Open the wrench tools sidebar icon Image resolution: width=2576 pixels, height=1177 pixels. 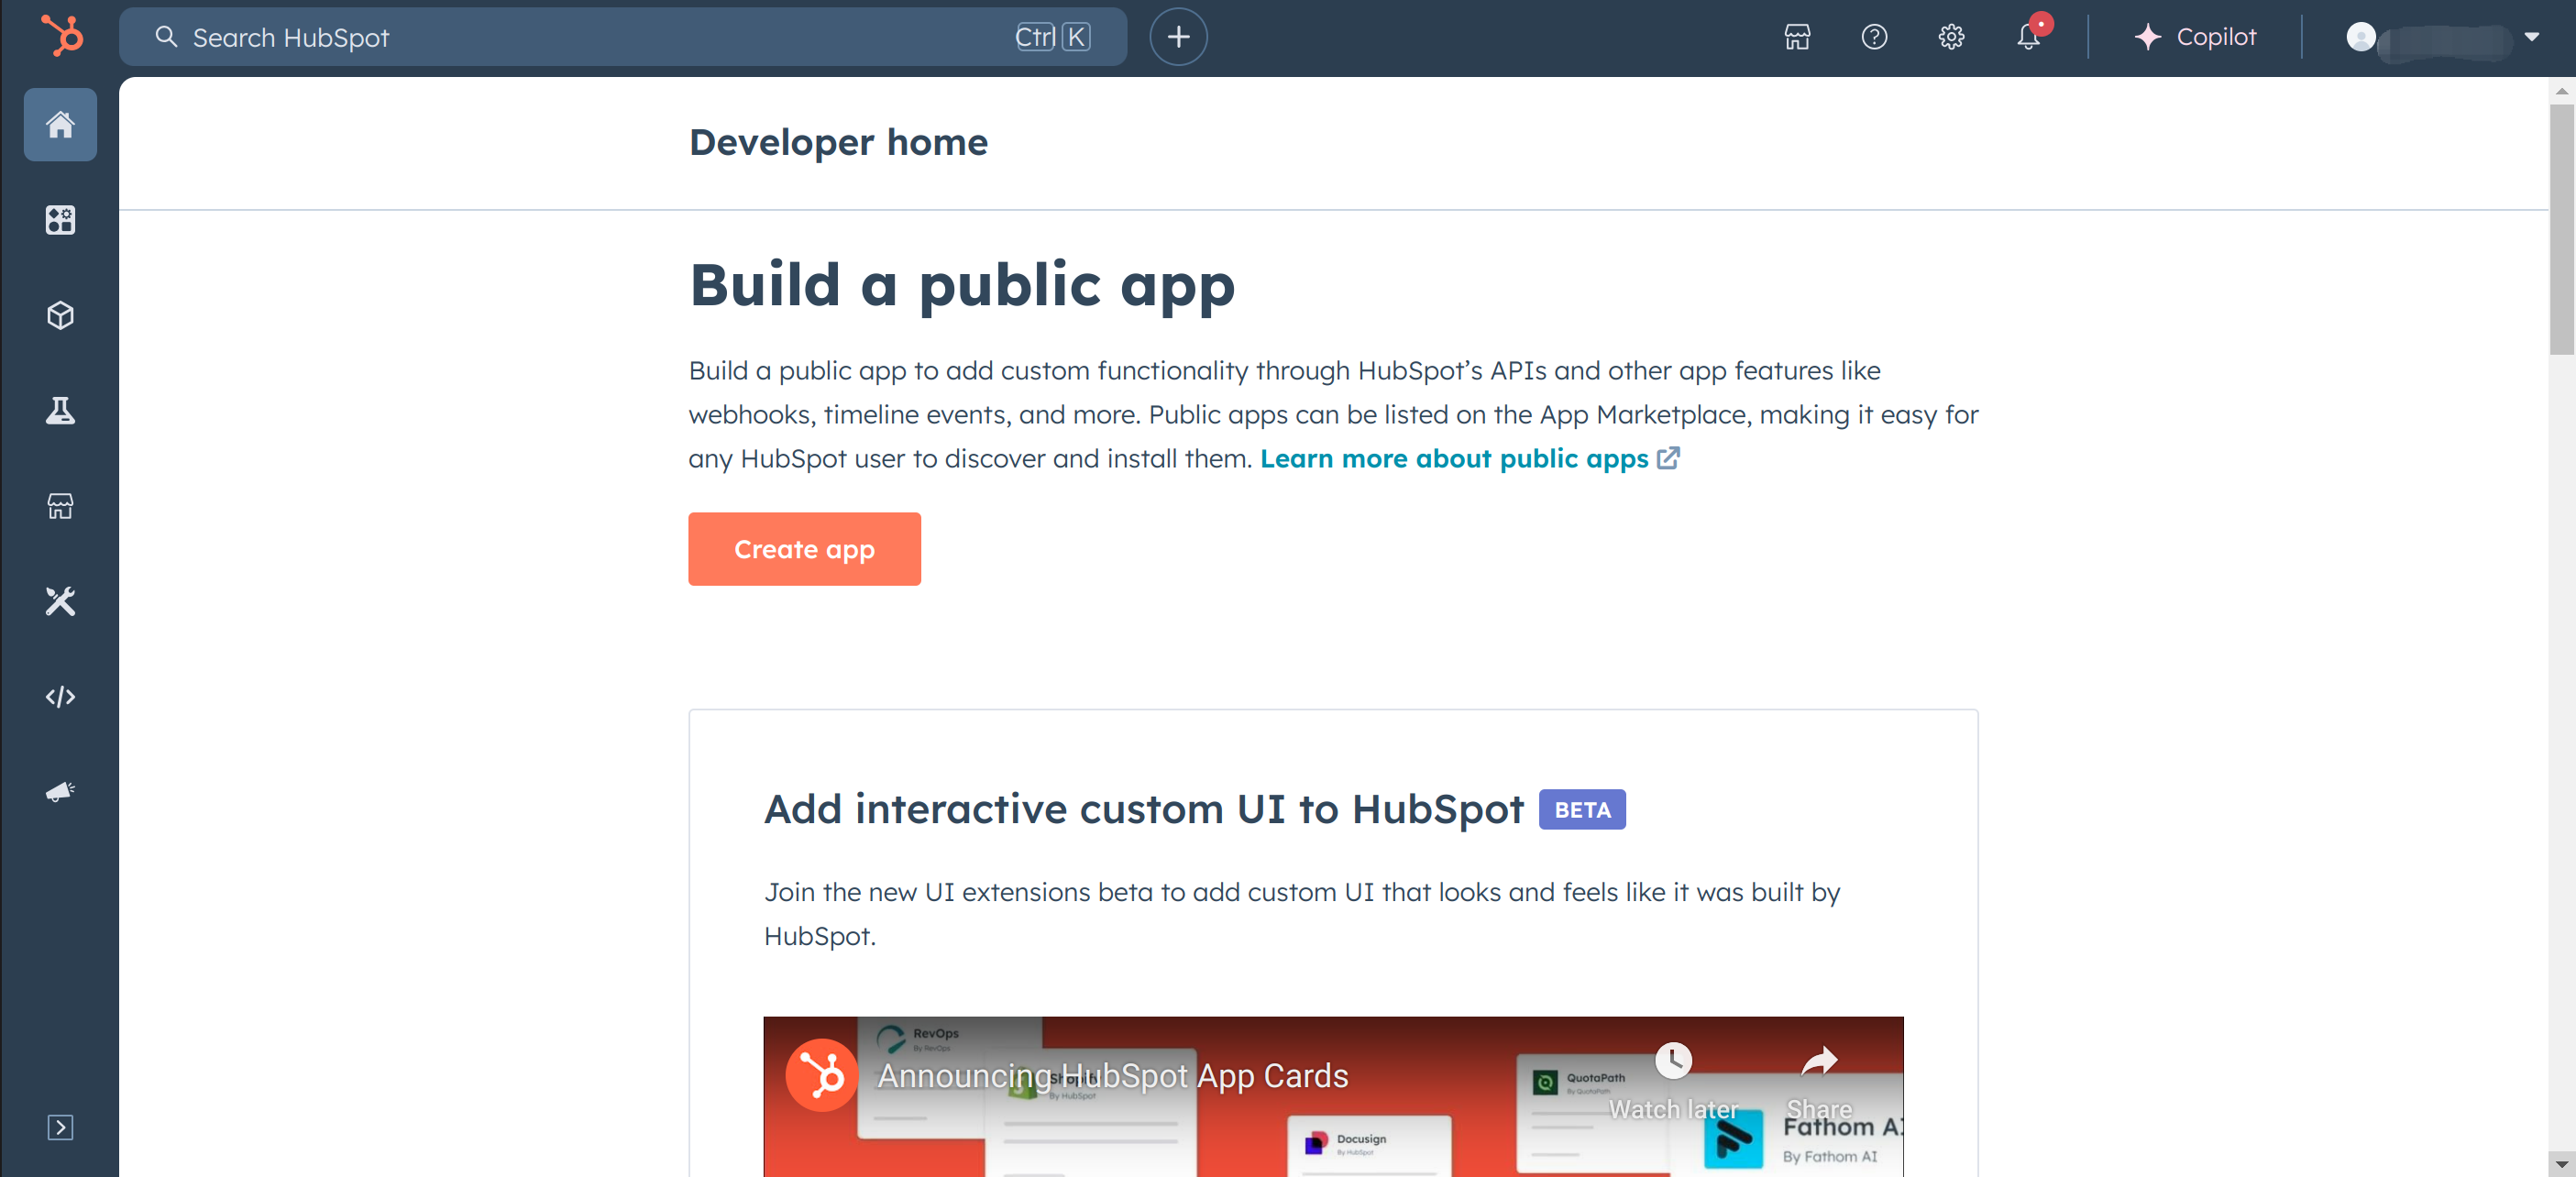[x=60, y=601]
